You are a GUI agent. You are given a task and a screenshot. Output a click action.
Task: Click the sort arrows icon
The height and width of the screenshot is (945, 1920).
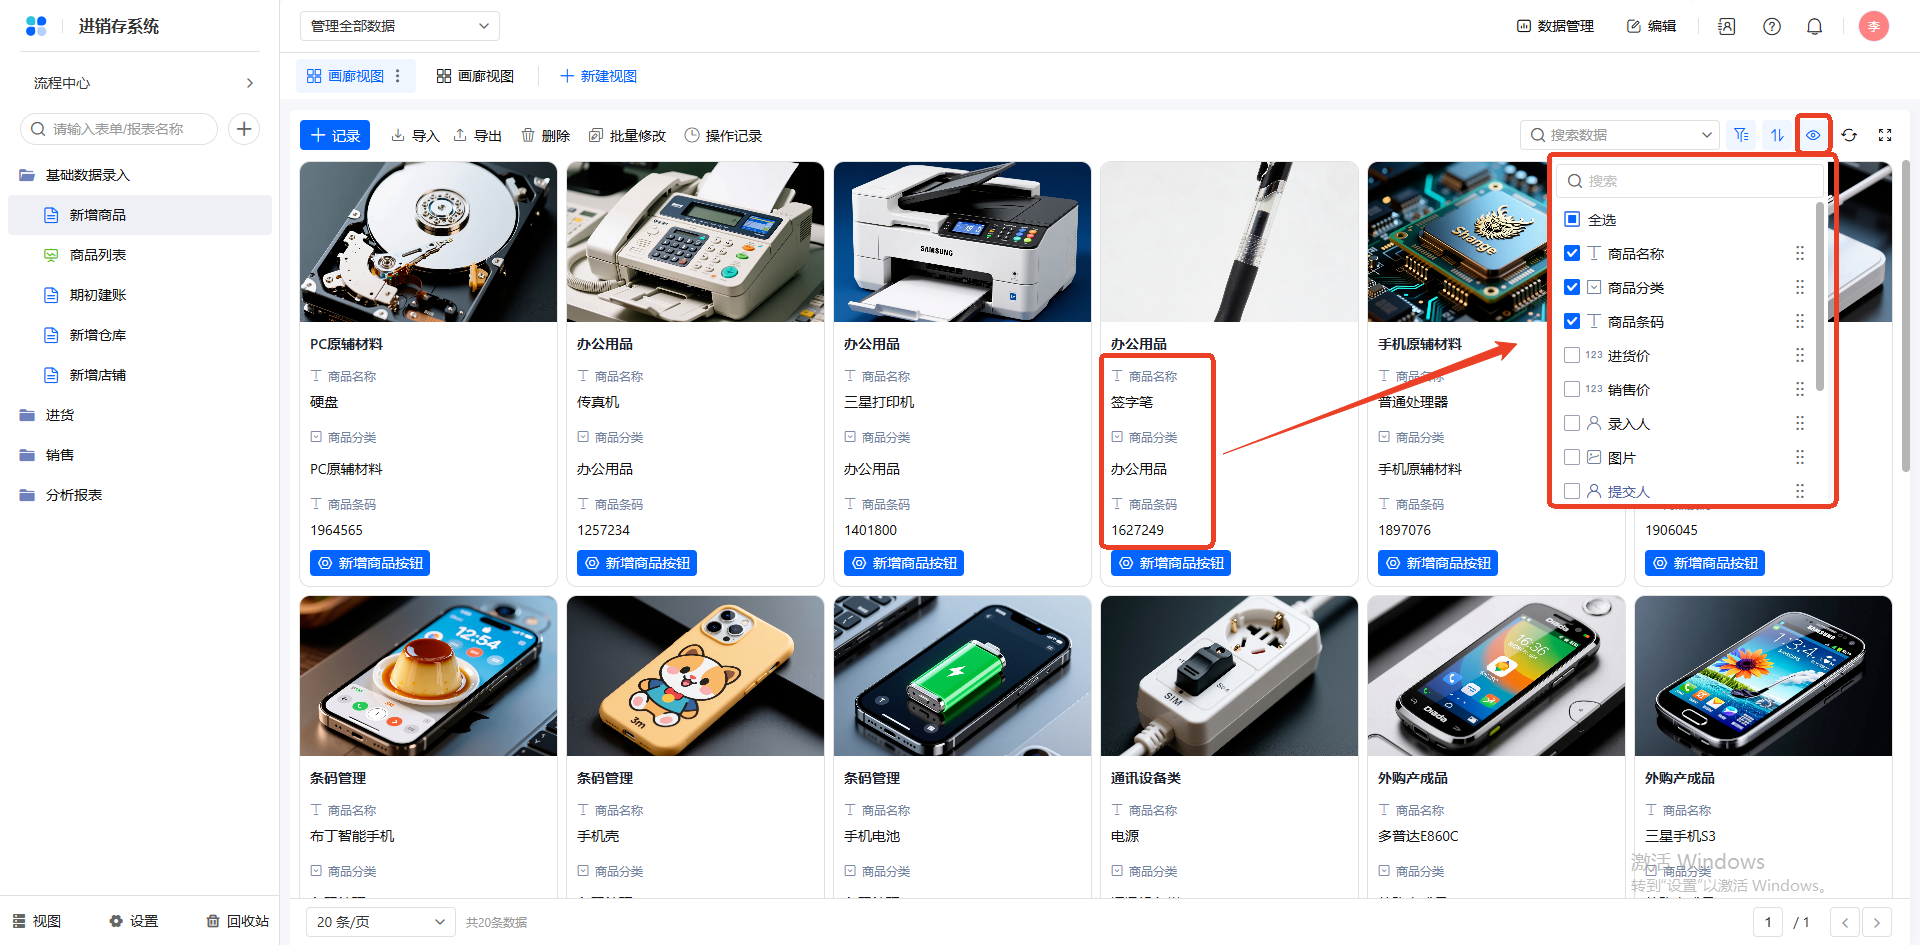click(x=1777, y=135)
